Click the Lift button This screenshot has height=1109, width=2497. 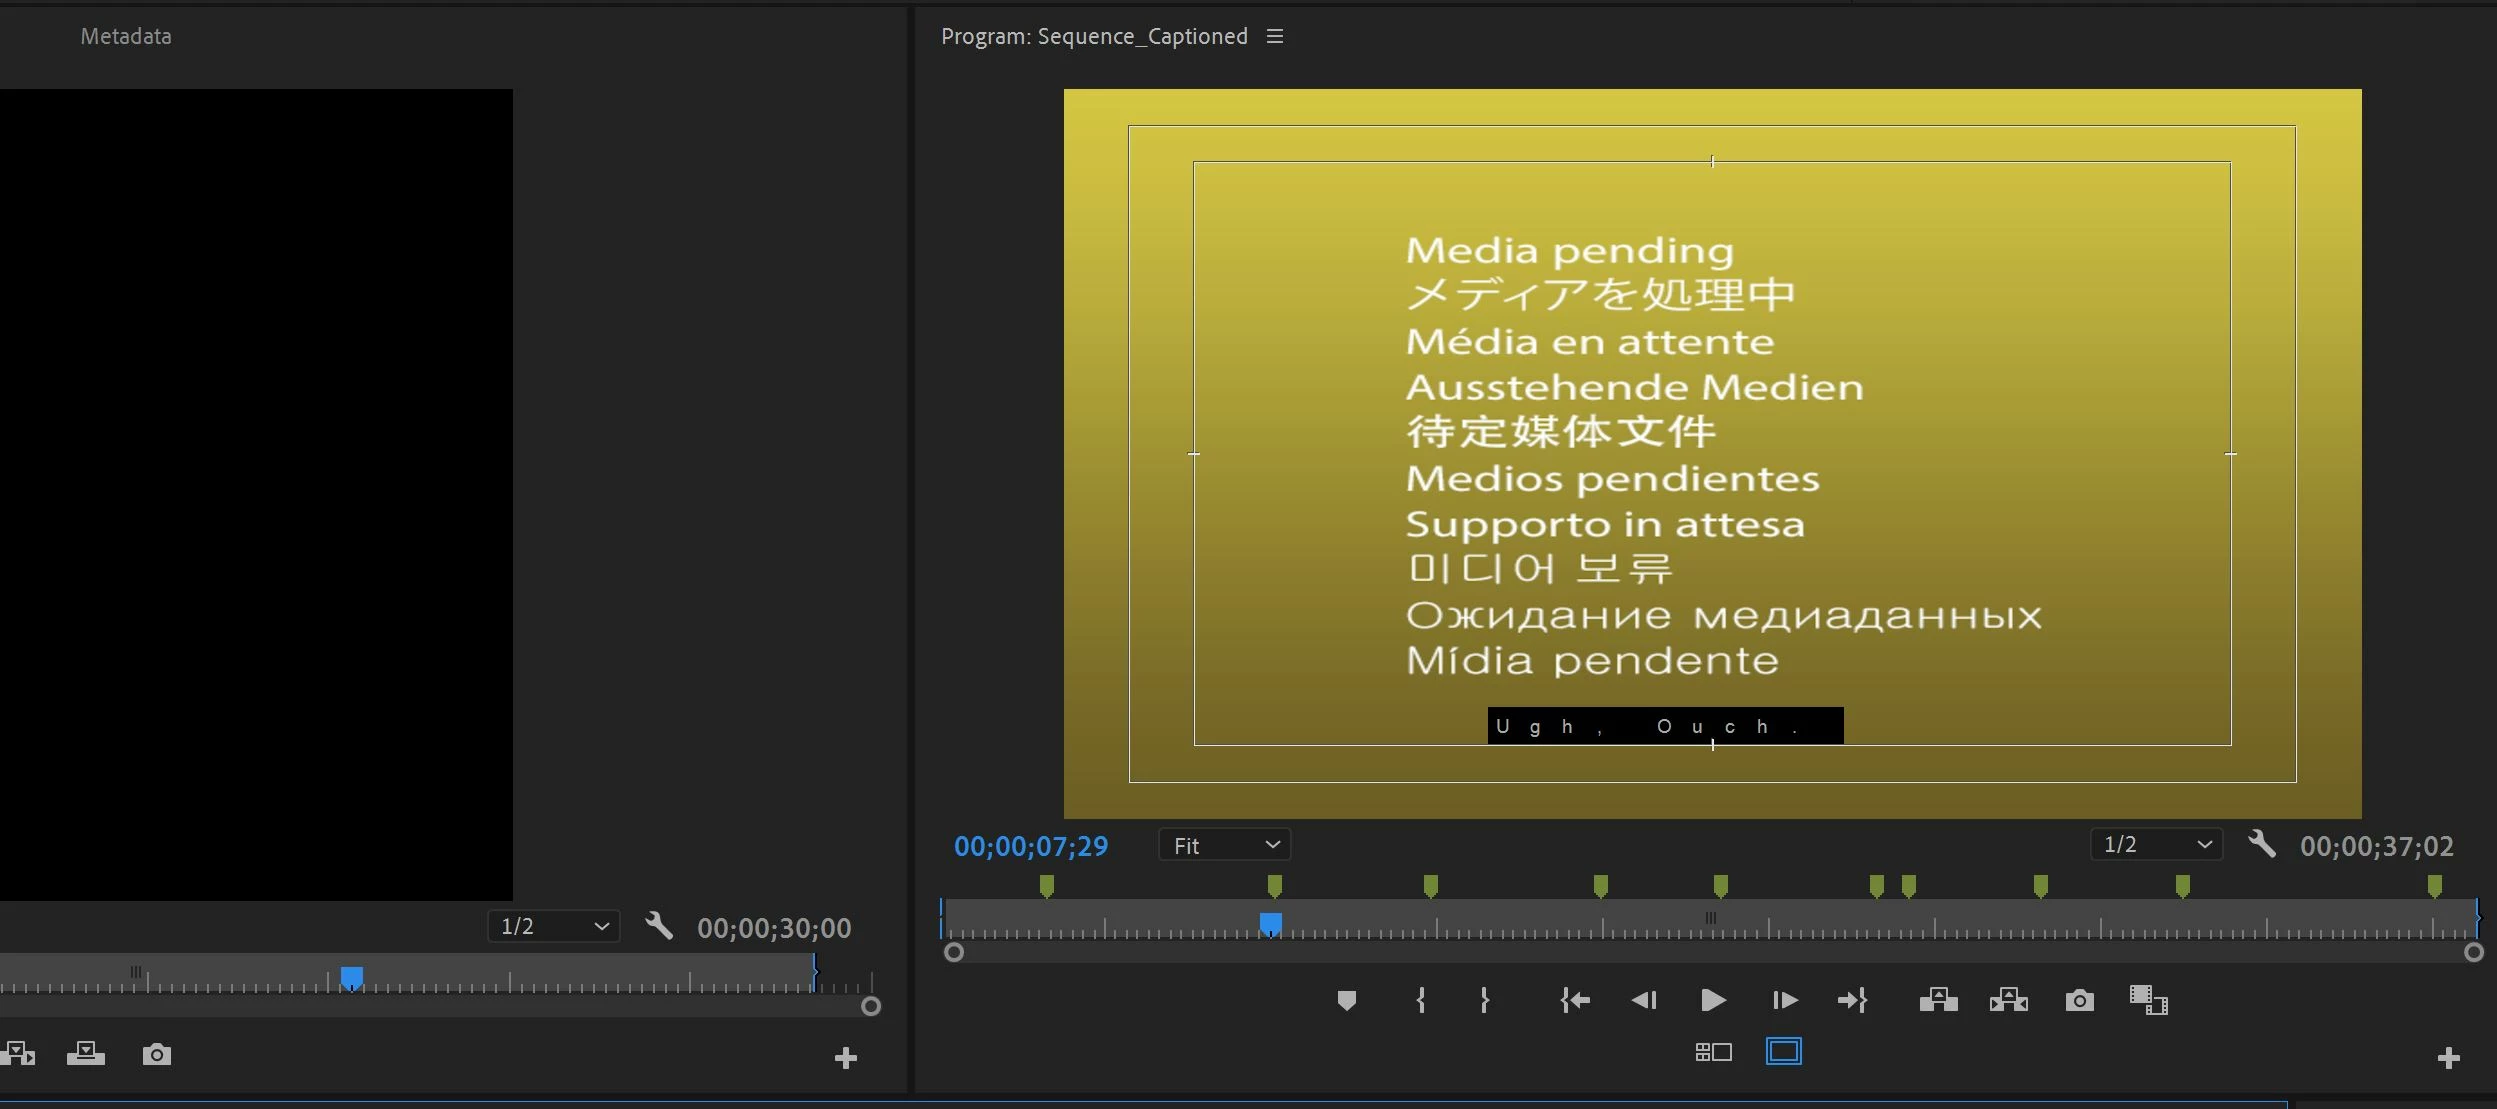[x=1938, y=1000]
